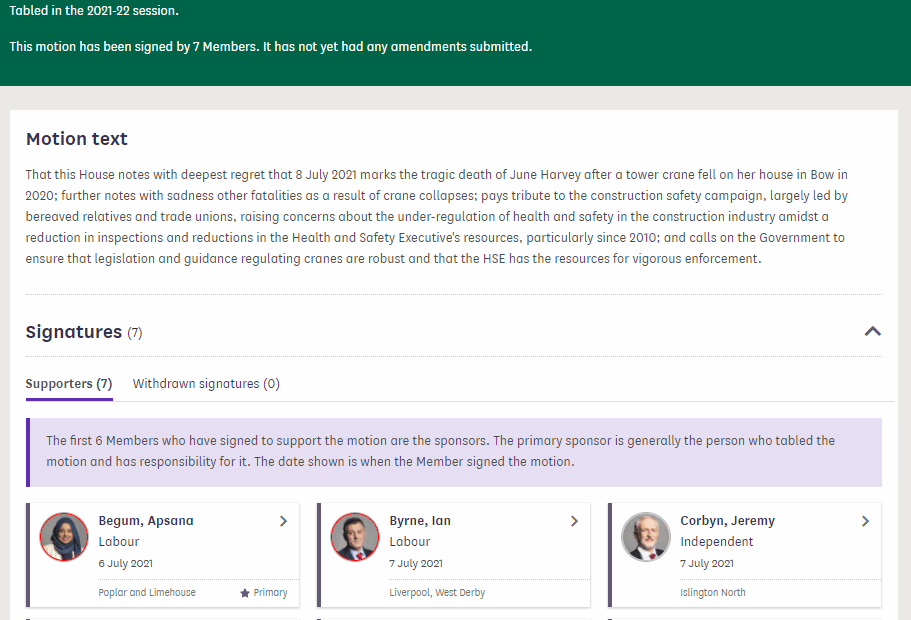The width and height of the screenshot is (911, 620).
Task: Switch to Withdrawn signatures tab
Action: [206, 384]
